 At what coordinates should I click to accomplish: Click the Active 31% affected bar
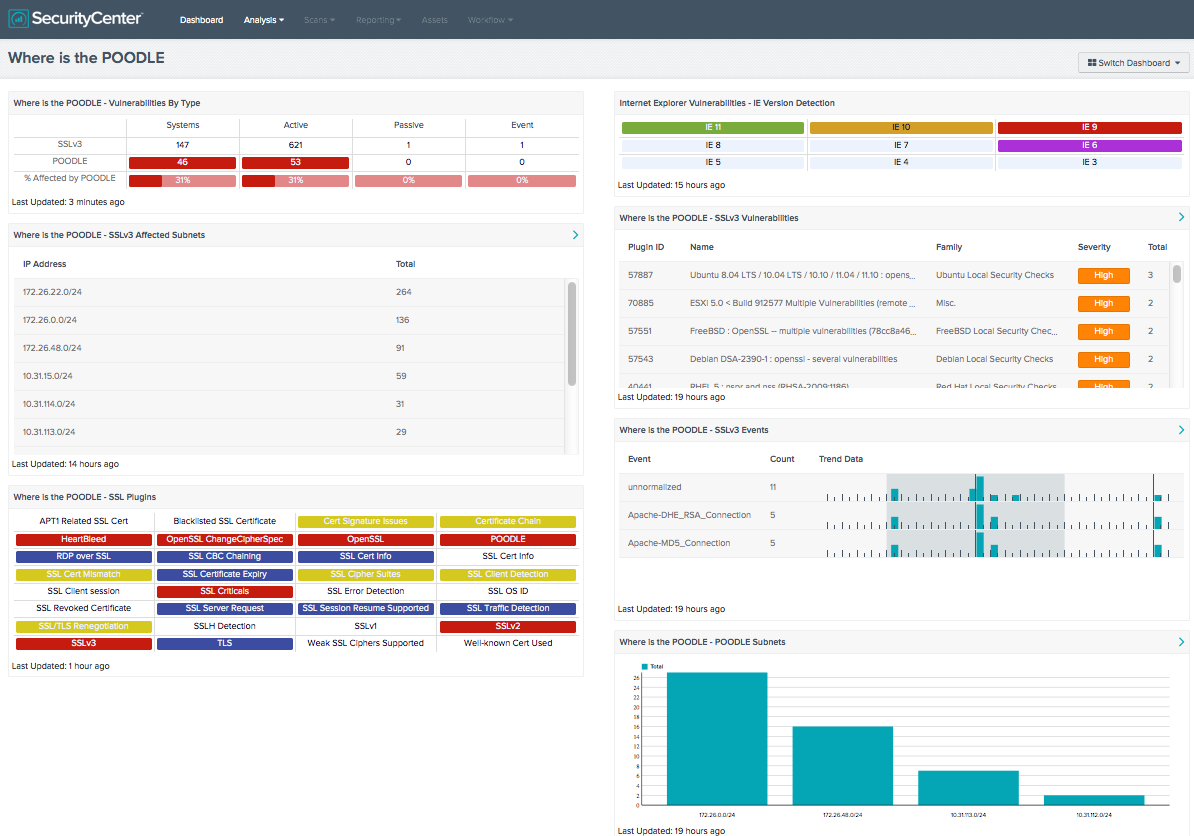click(x=295, y=181)
